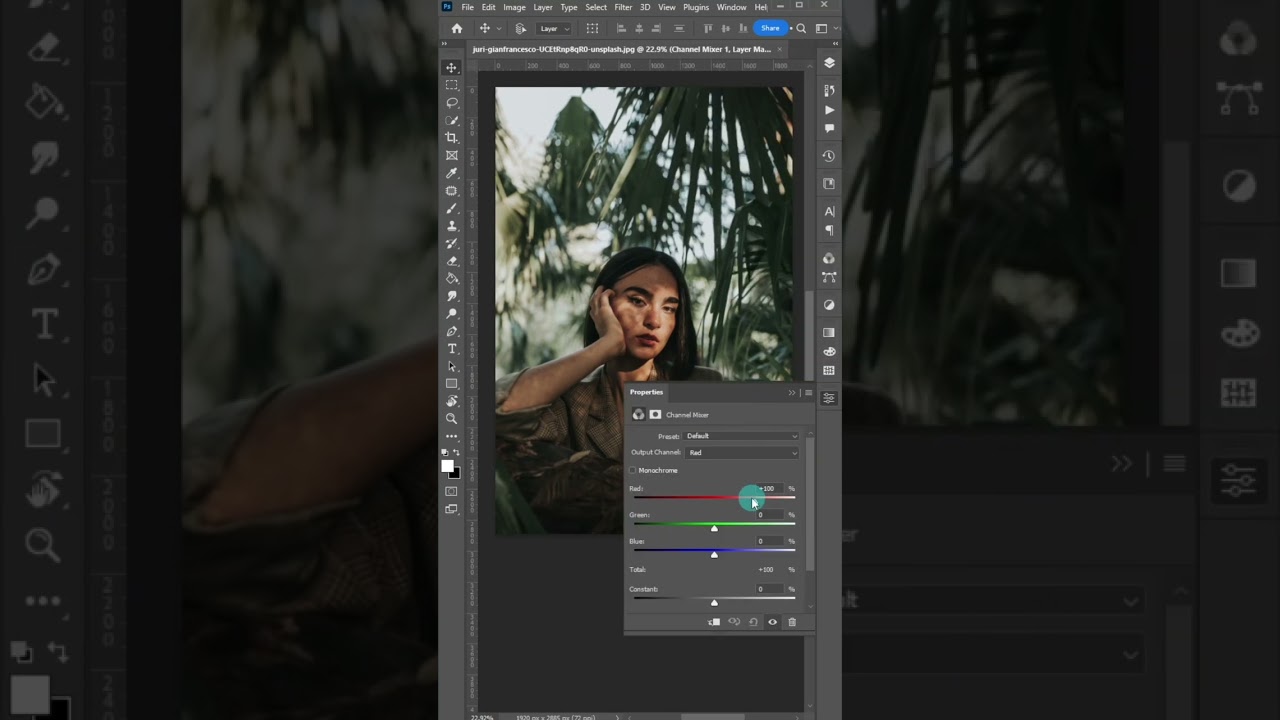Open the Auto-Select Layer dropdown
Viewport: 1280px width, 720px height.
(x=555, y=29)
